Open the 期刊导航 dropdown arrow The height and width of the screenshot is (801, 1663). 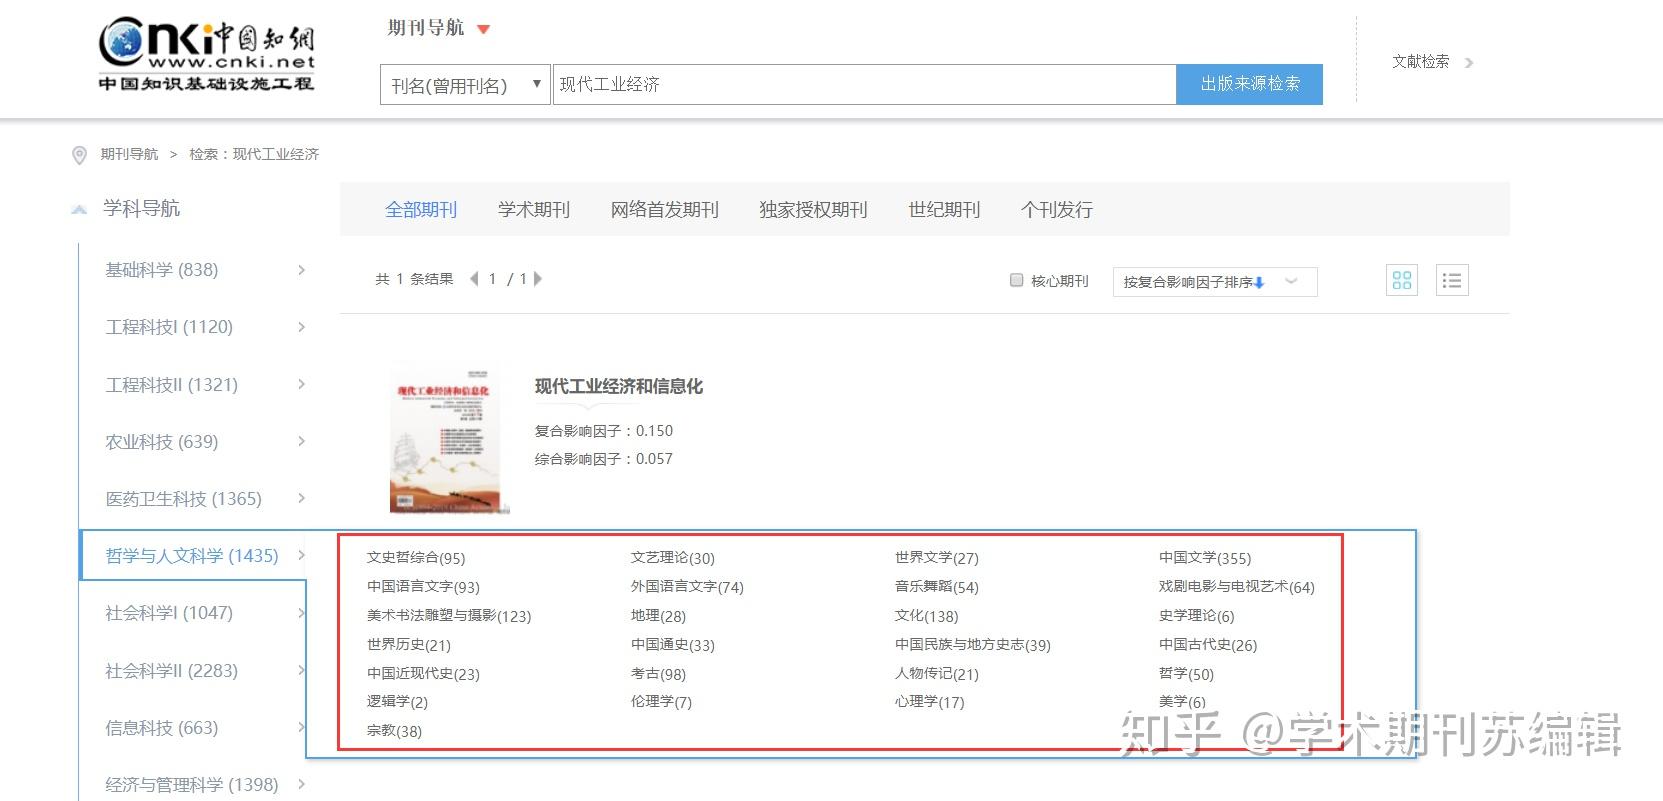tap(484, 30)
